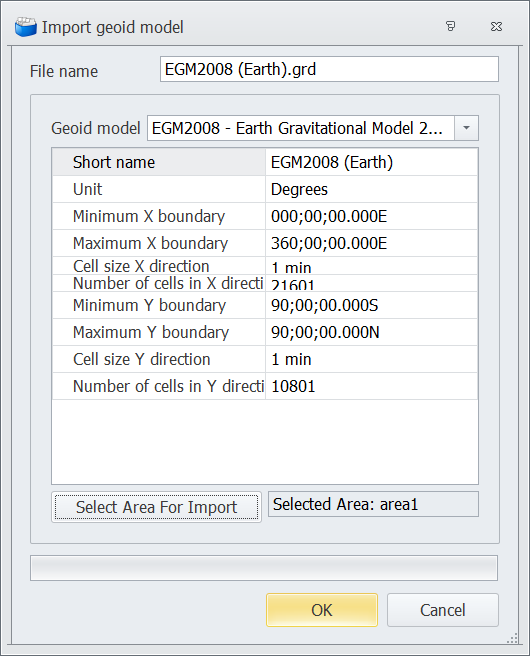Cancel the geoid import dialog
This screenshot has width=530, height=656.
pyautogui.click(x=443, y=610)
